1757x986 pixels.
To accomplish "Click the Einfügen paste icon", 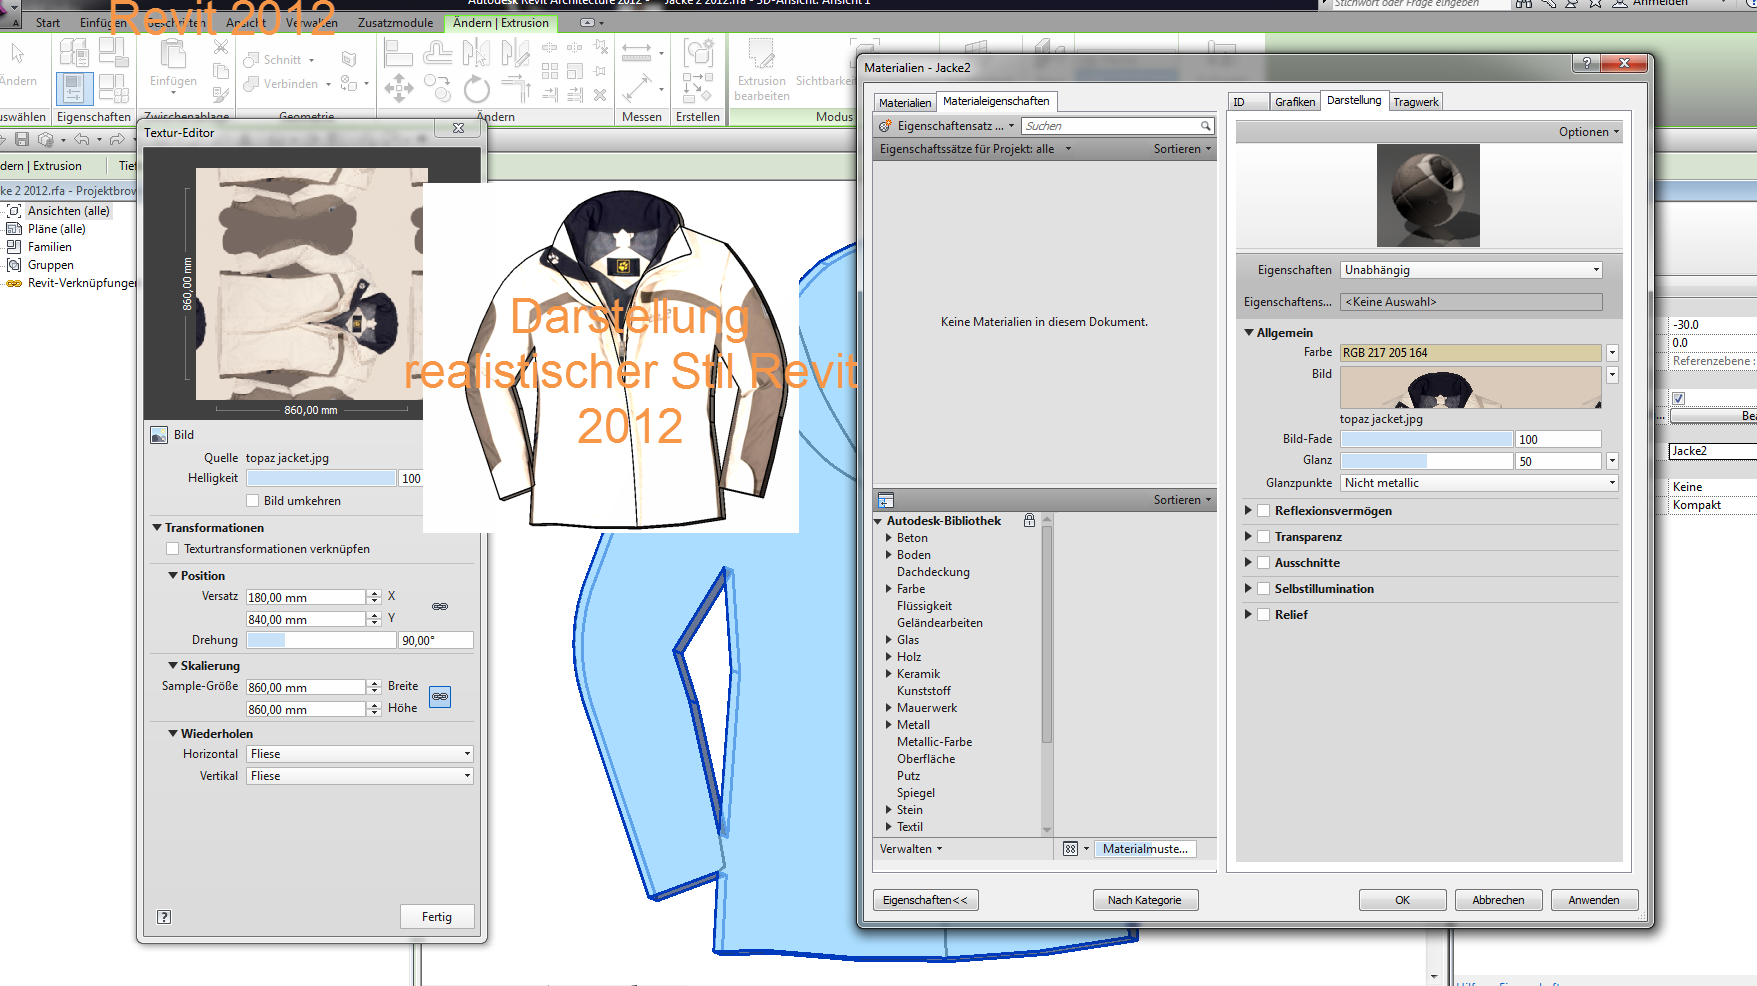I will point(173,54).
